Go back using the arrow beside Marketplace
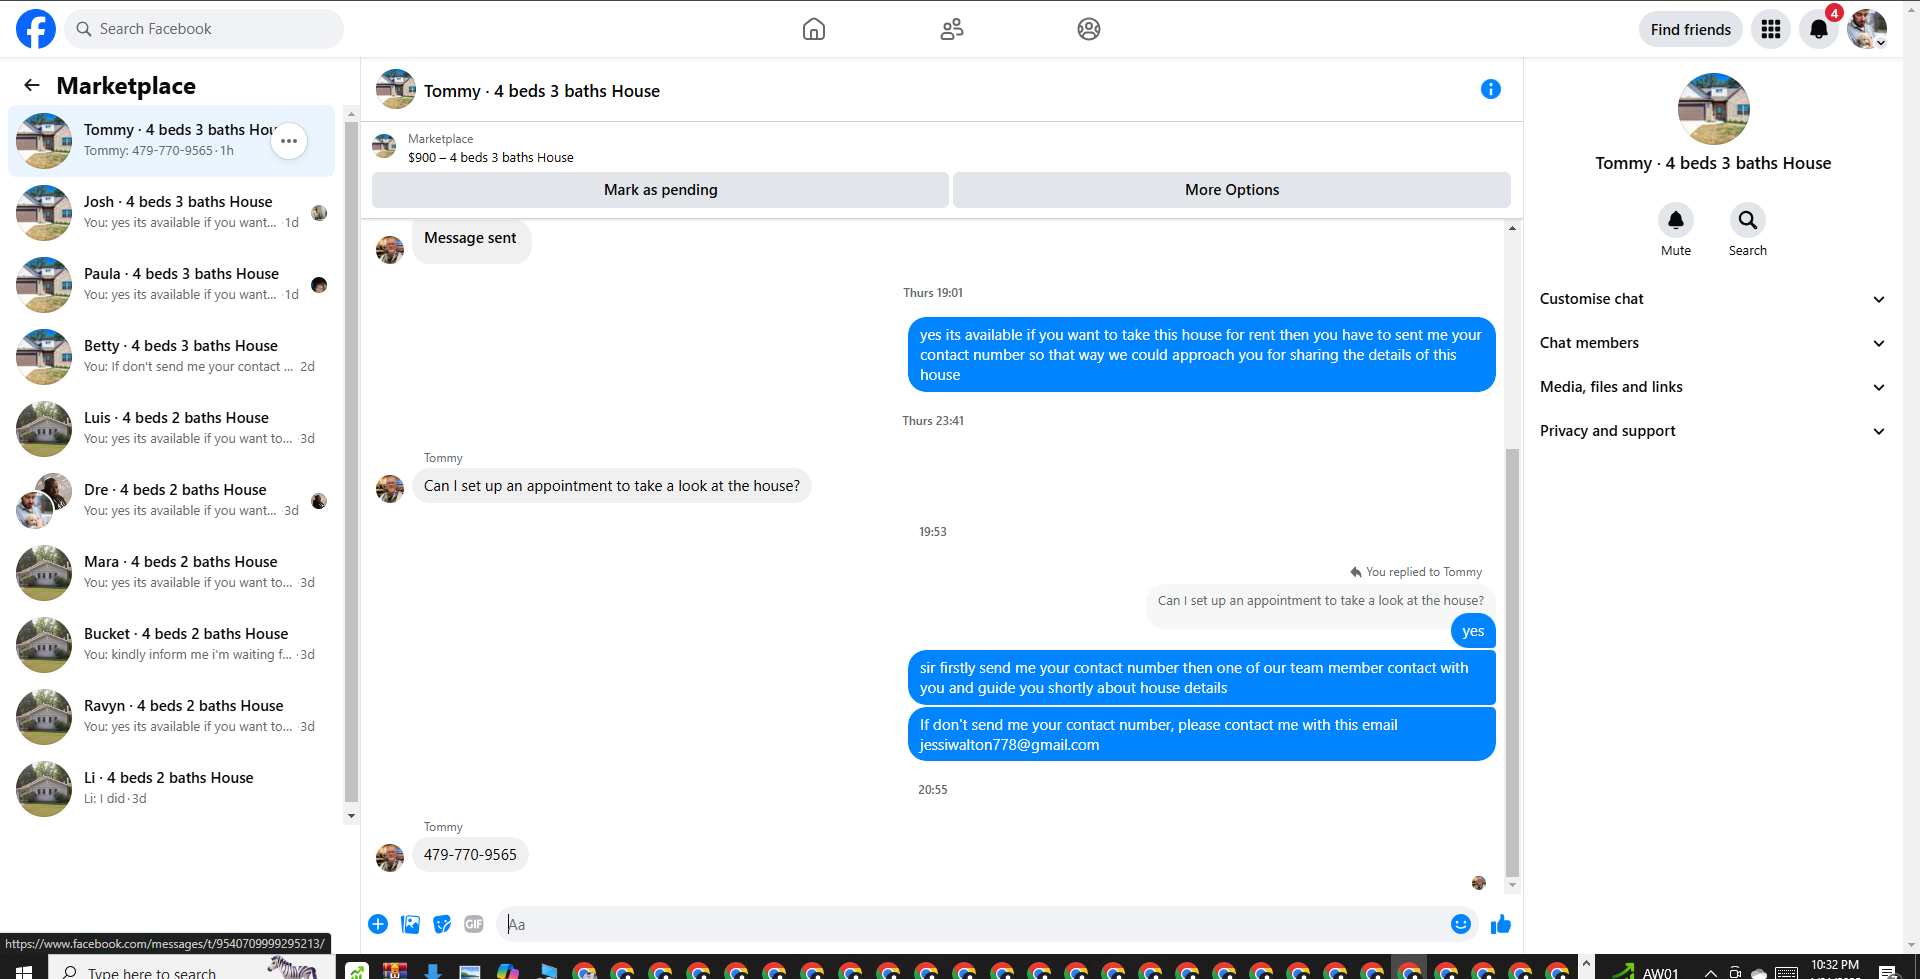 [x=32, y=86]
